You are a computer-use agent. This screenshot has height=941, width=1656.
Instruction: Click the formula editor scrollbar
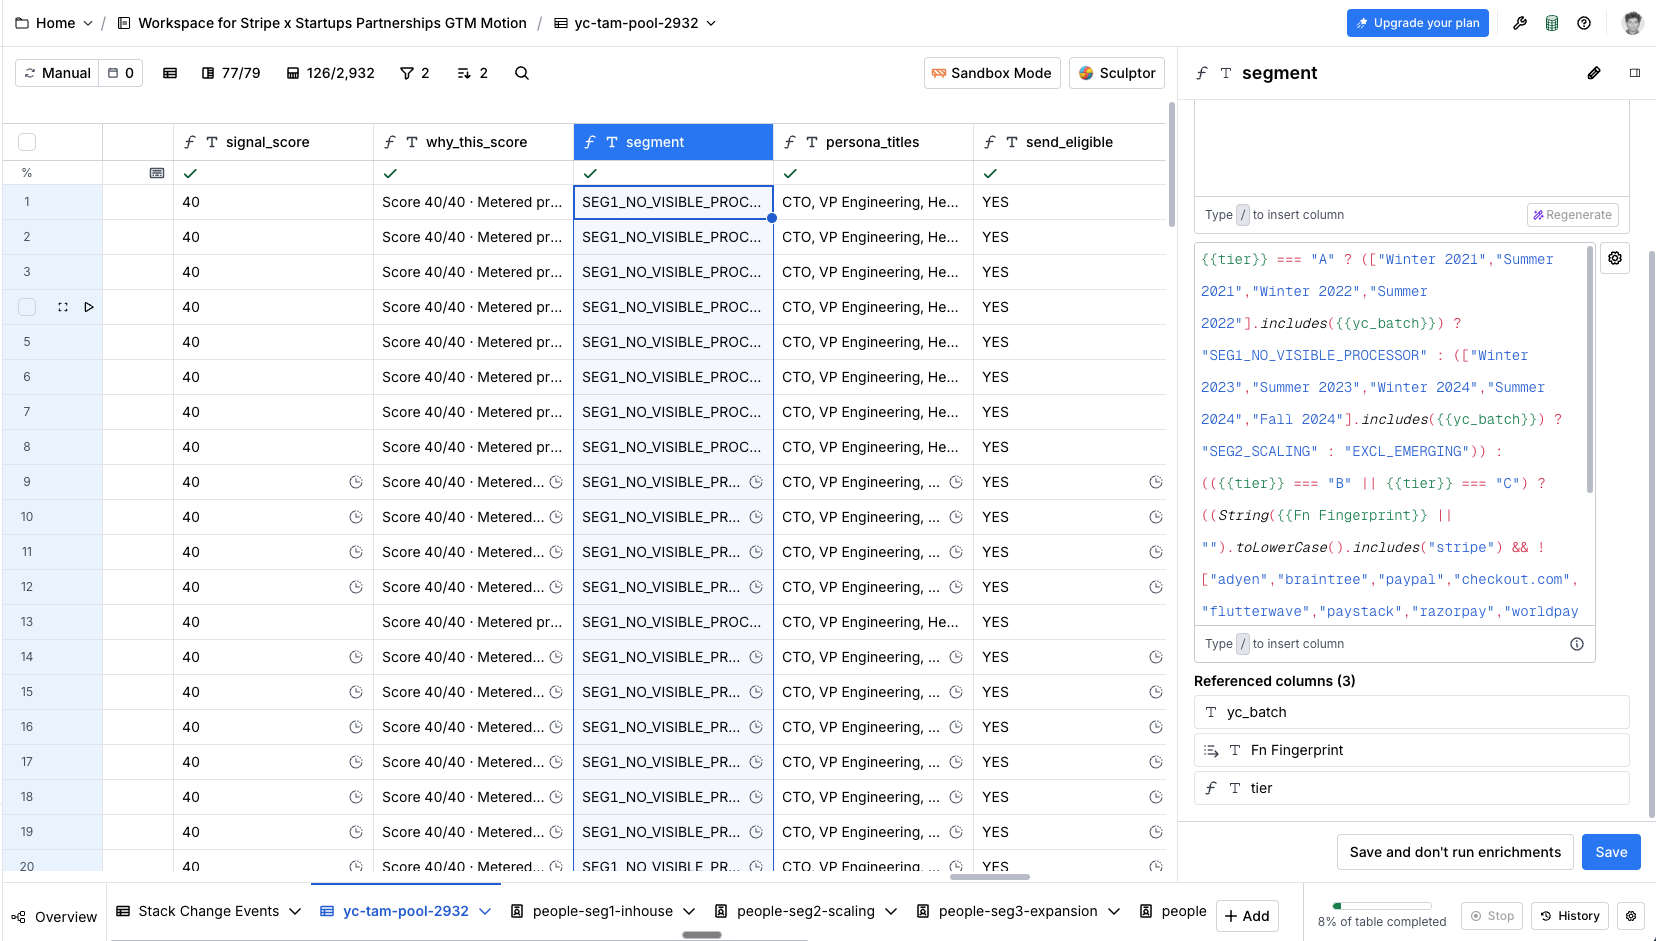[1590, 370]
